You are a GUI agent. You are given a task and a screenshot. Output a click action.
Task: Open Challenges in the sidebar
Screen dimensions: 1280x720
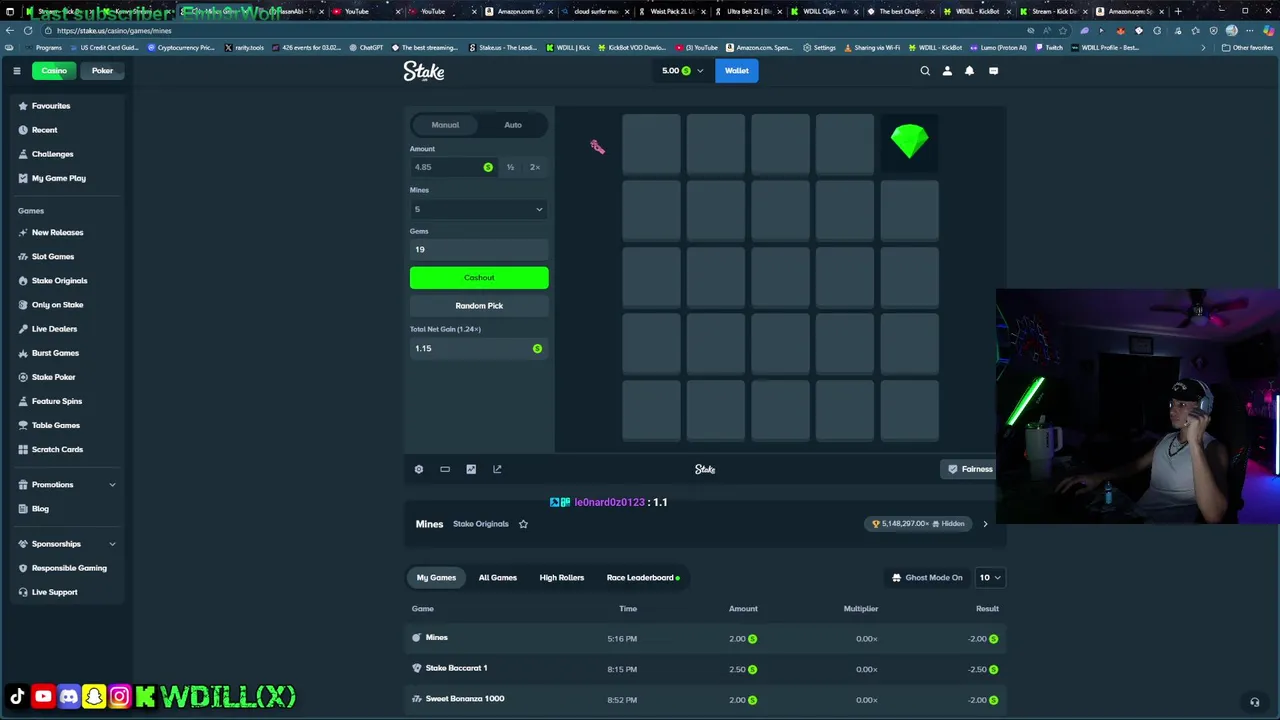[x=52, y=154]
